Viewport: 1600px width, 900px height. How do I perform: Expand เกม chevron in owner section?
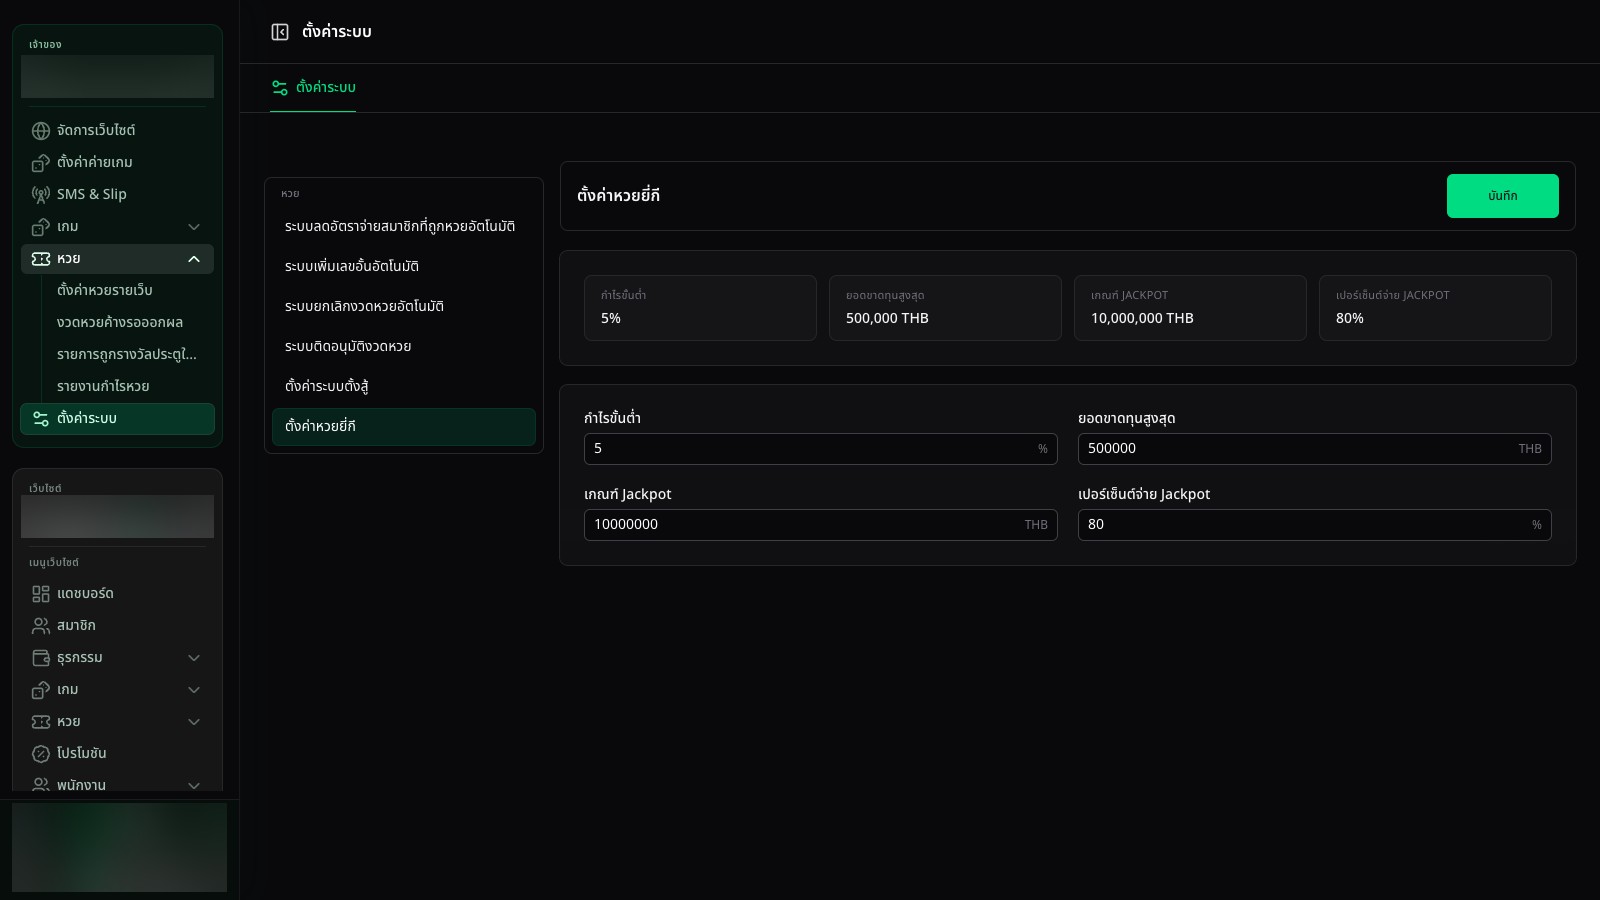point(194,227)
